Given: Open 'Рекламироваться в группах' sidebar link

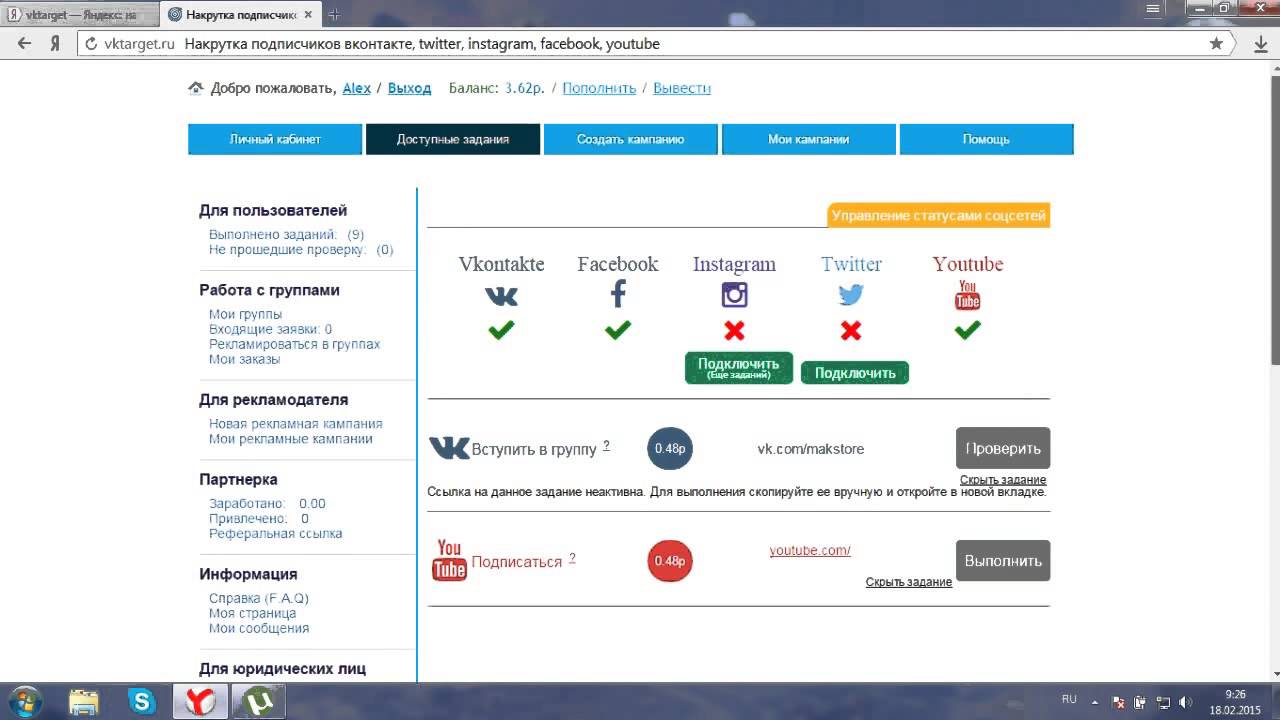Looking at the screenshot, I should click(x=295, y=344).
